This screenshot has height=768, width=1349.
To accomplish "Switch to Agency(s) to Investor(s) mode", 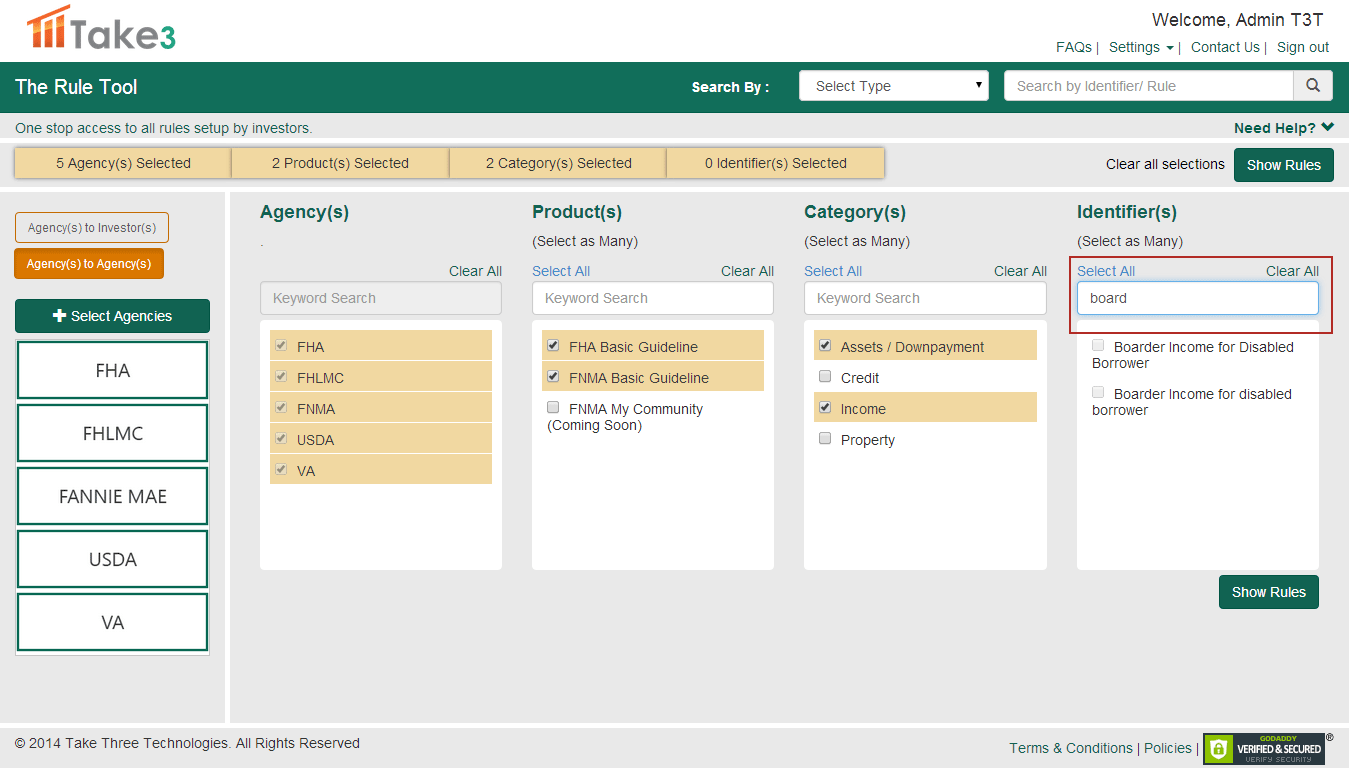I will (92, 228).
